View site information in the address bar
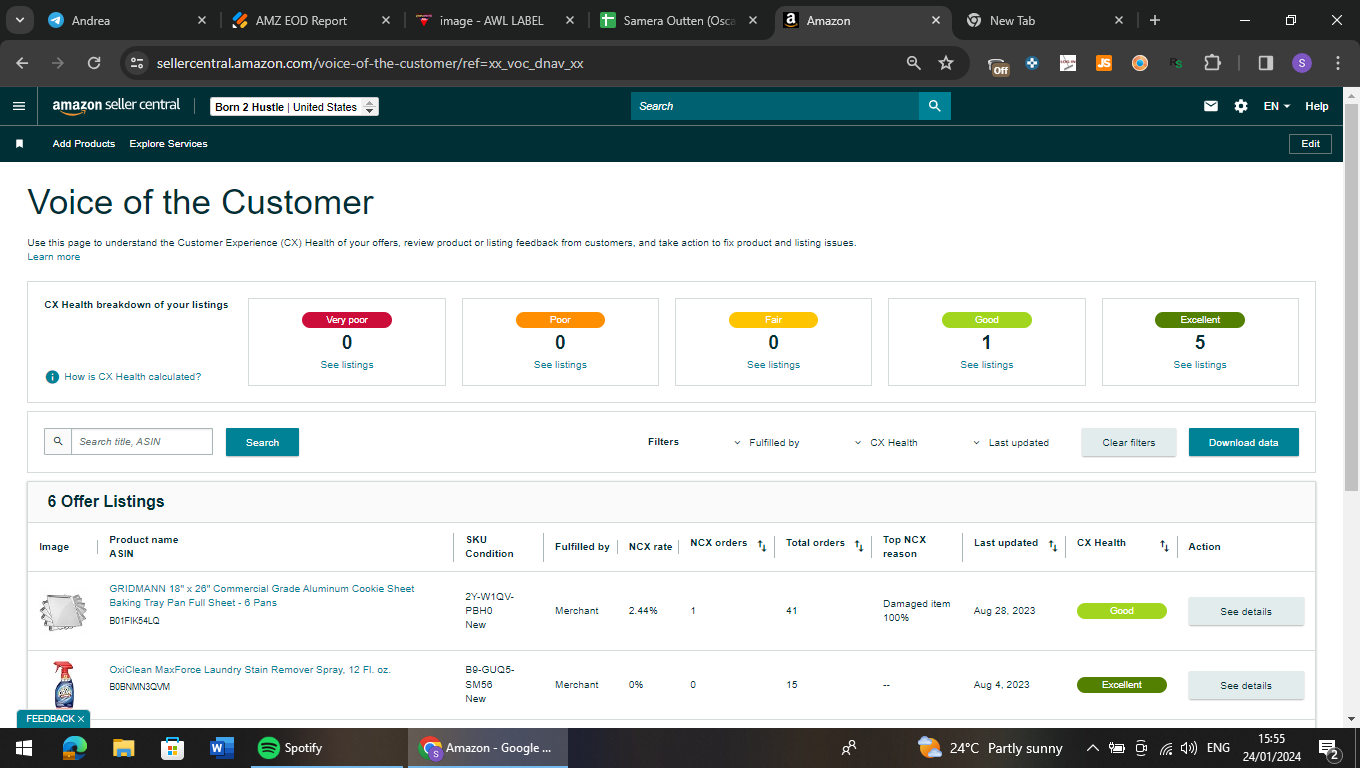This screenshot has height=768, width=1360. (x=138, y=63)
